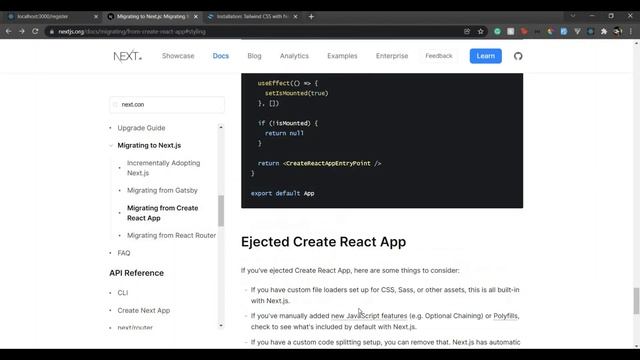Open the dark blue round extension icon
This screenshot has width=640, height=360.
pos(591,31)
